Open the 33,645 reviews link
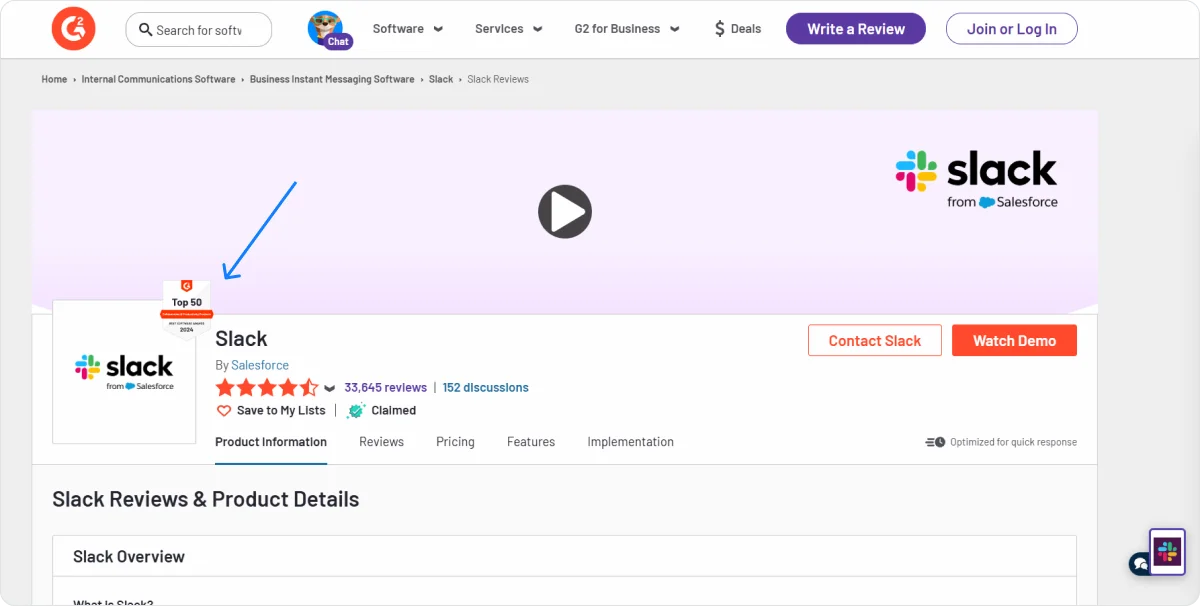1200x607 pixels. pyautogui.click(x=385, y=388)
